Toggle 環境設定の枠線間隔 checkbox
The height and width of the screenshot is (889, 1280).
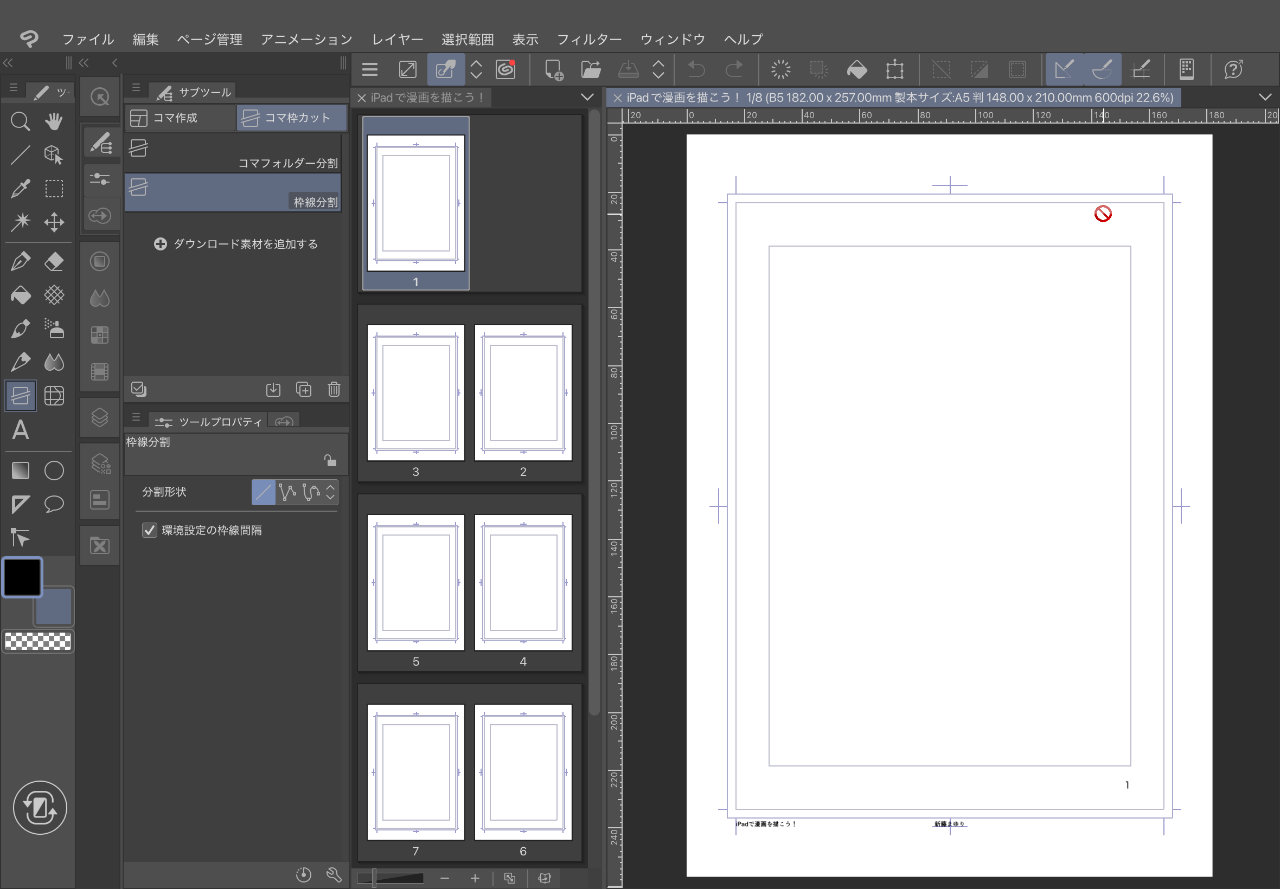coord(150,530)
